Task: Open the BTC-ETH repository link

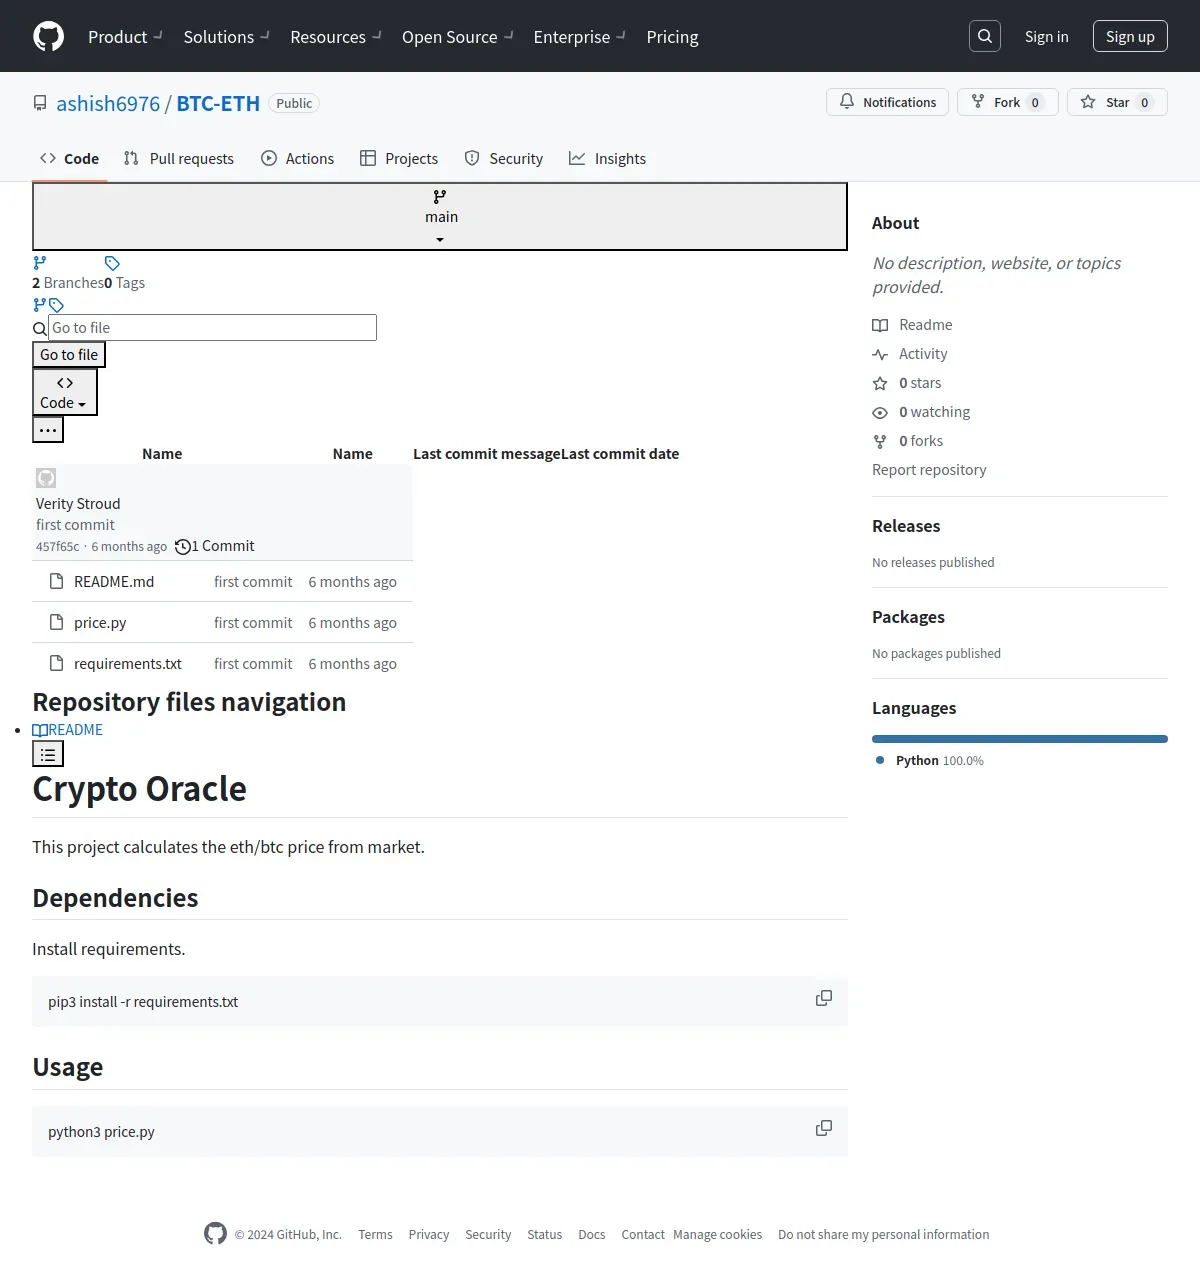Action: (x=218, y=104)
